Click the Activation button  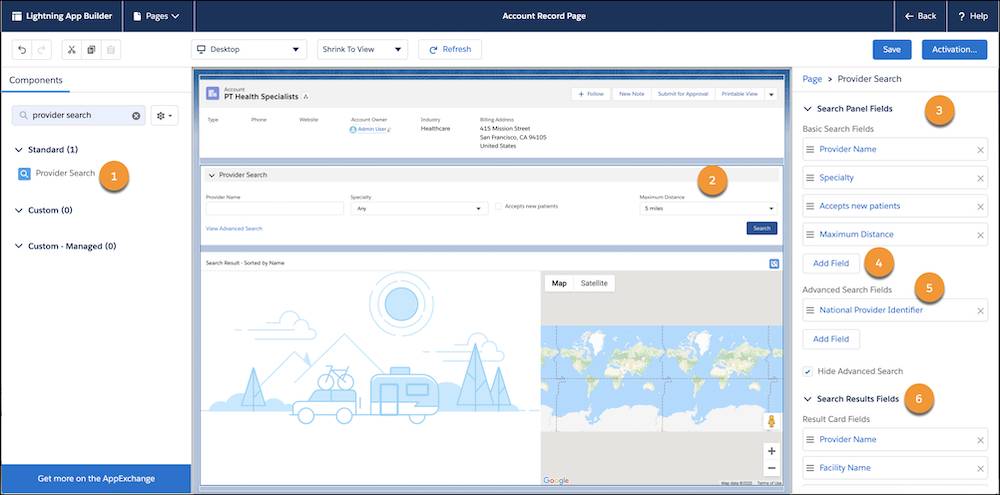tap(954, 50)
